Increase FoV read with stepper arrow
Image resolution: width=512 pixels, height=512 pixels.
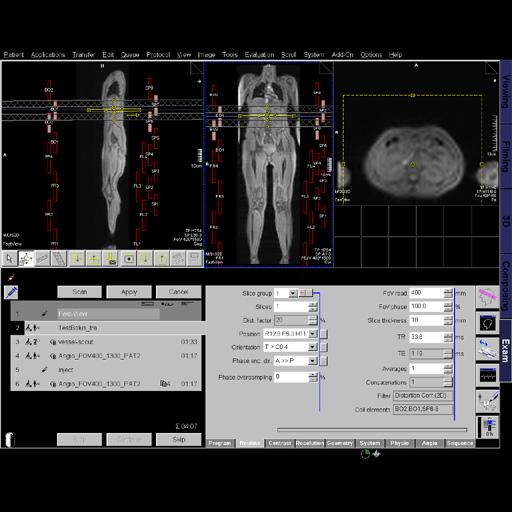pyautogui.click(x=448, y=291)
